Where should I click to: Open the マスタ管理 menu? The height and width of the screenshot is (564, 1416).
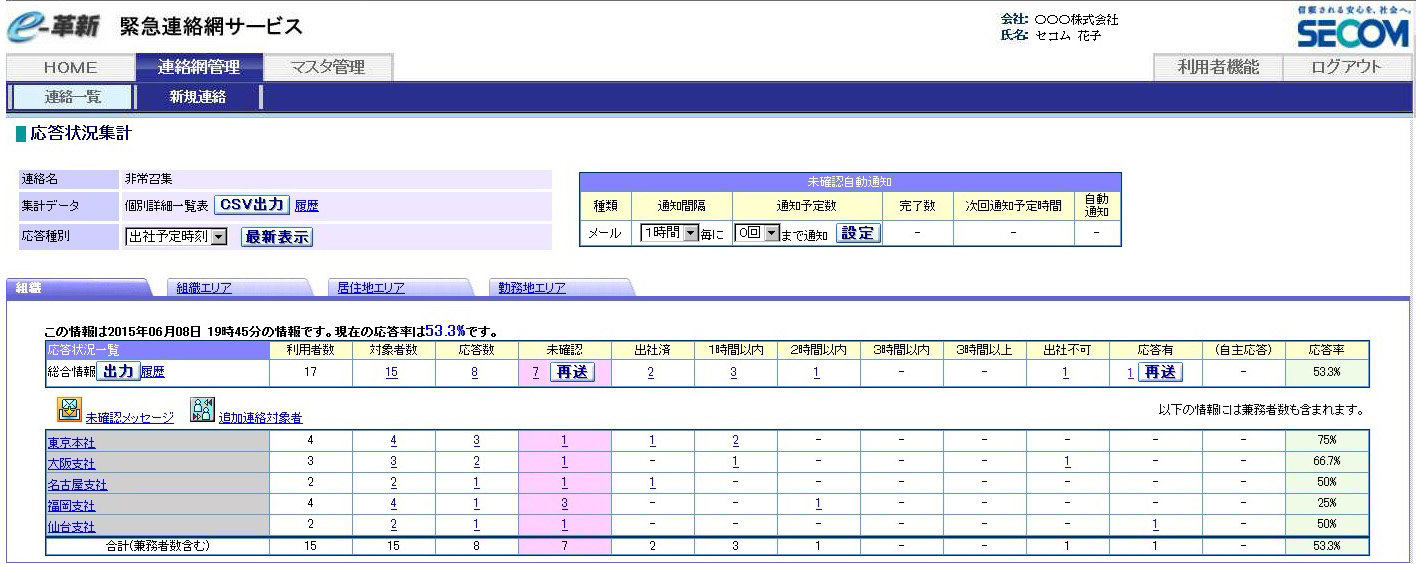pos(328,67)
